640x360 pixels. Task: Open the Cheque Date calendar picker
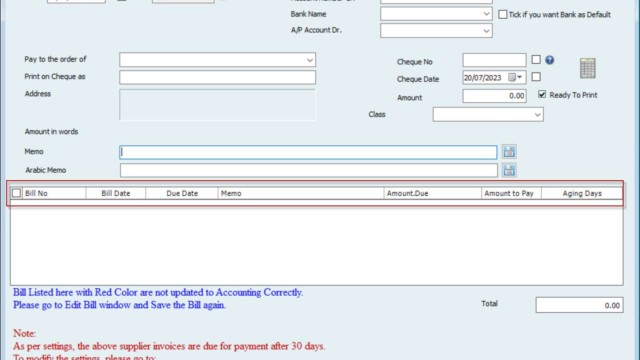515,77
